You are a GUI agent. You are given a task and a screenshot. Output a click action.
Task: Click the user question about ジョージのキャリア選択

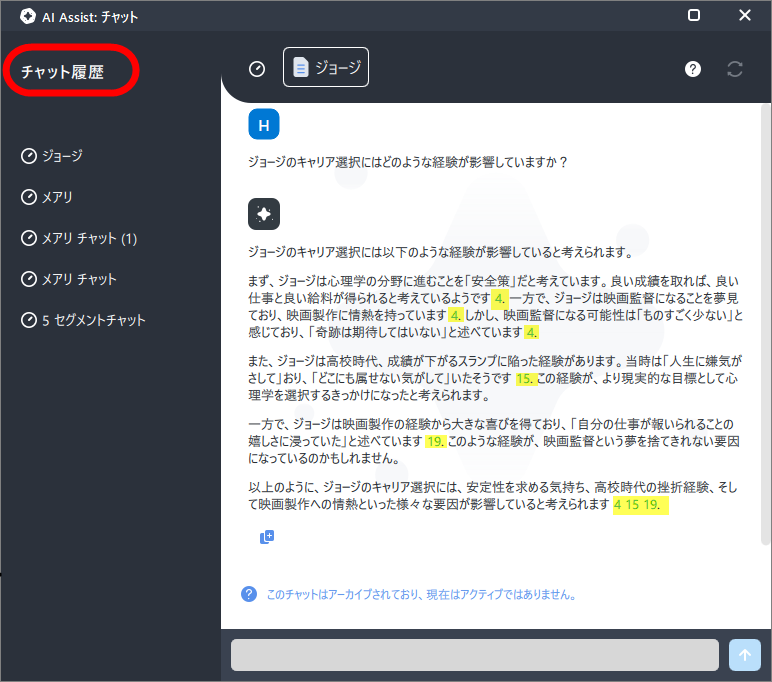coord(408,162)
